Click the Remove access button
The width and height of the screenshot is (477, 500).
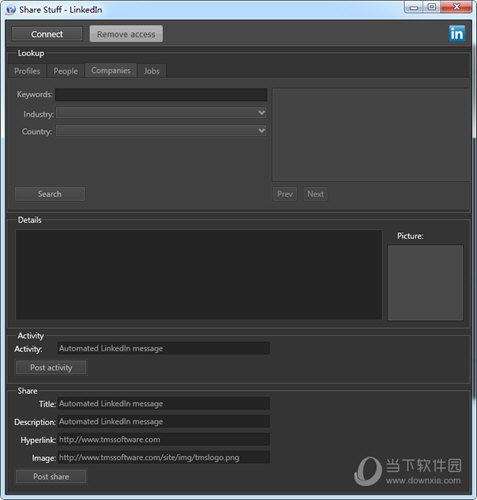(126, 34)
